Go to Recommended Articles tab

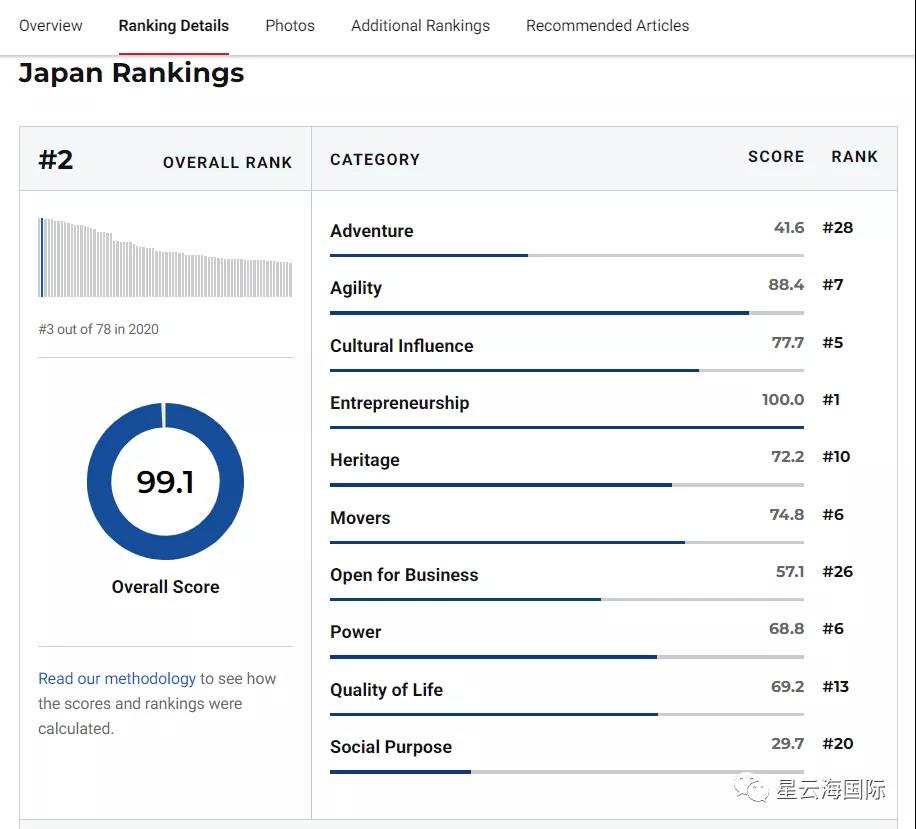tap(607, 26)
